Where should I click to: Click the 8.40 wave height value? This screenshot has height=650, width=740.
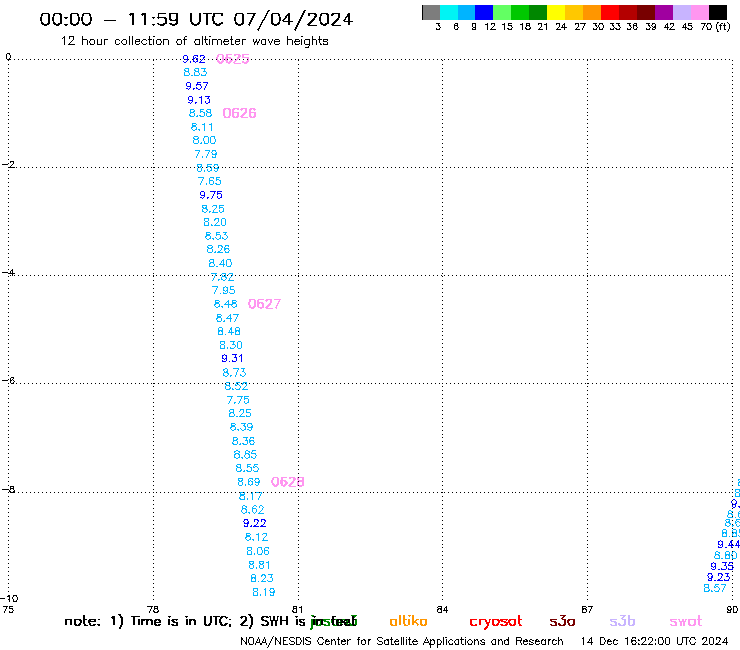point(220,263)
